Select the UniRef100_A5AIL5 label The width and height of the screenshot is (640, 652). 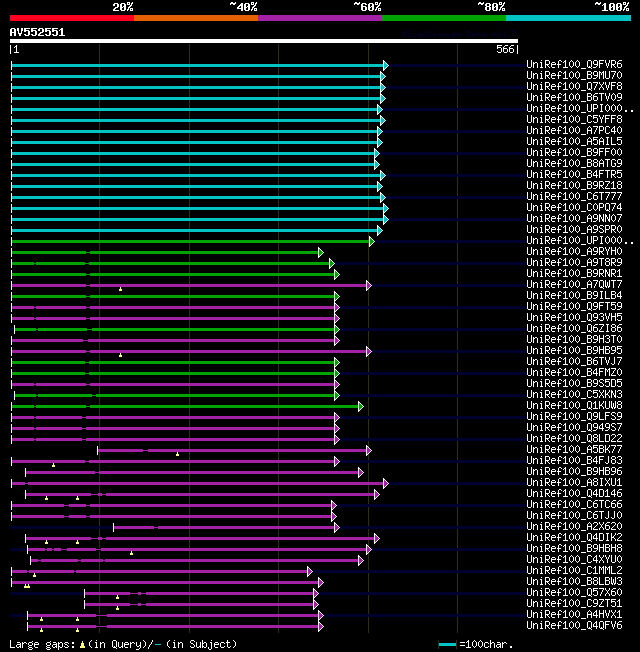pos(574,141)
